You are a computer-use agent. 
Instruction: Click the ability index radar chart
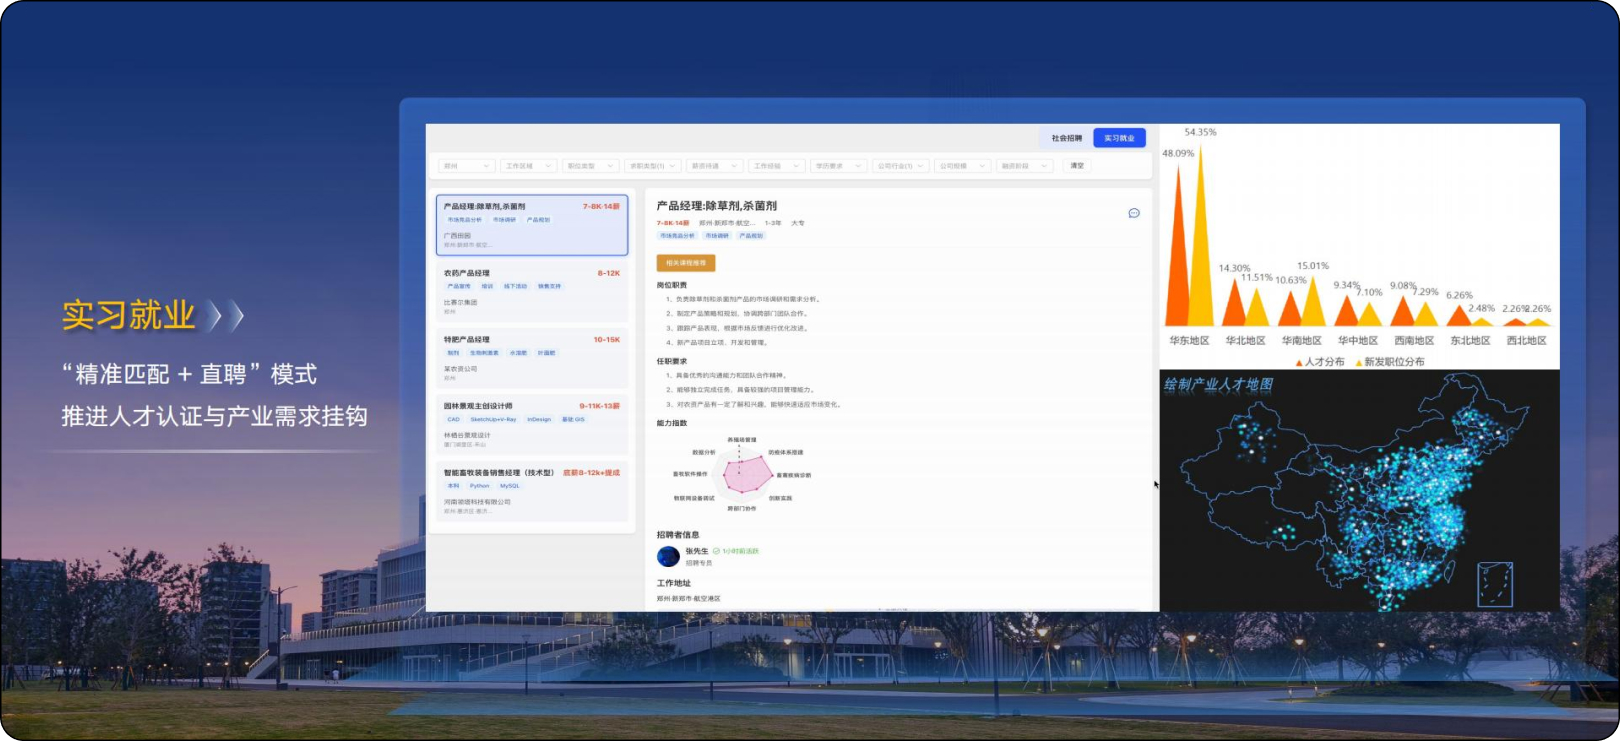point(745,474)
